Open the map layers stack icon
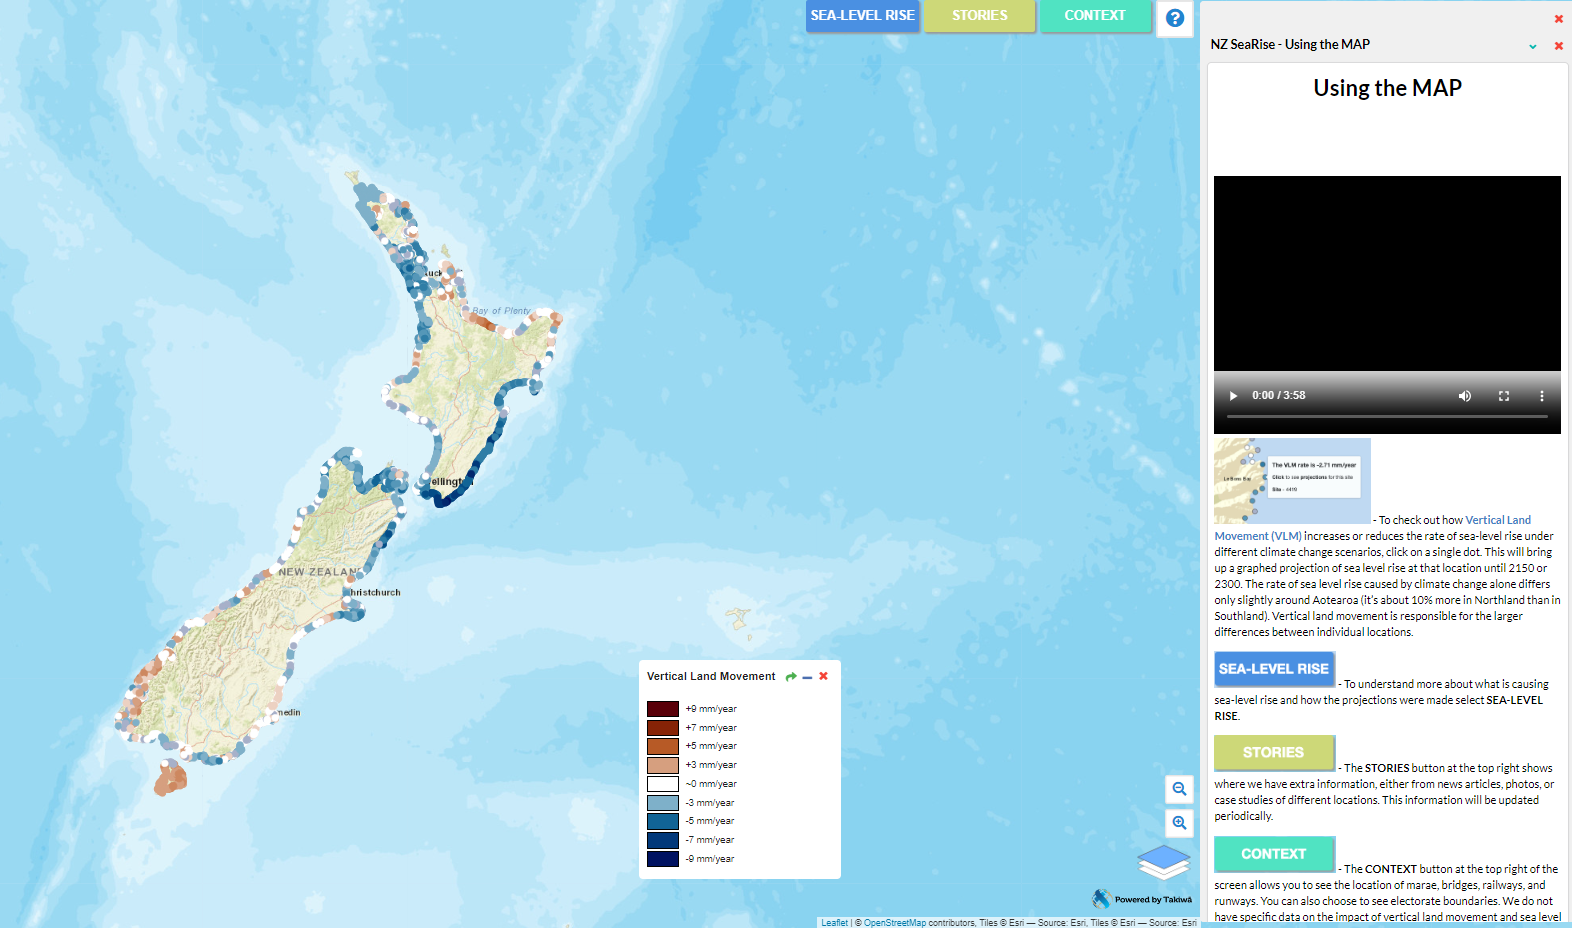 (1164, 862)
